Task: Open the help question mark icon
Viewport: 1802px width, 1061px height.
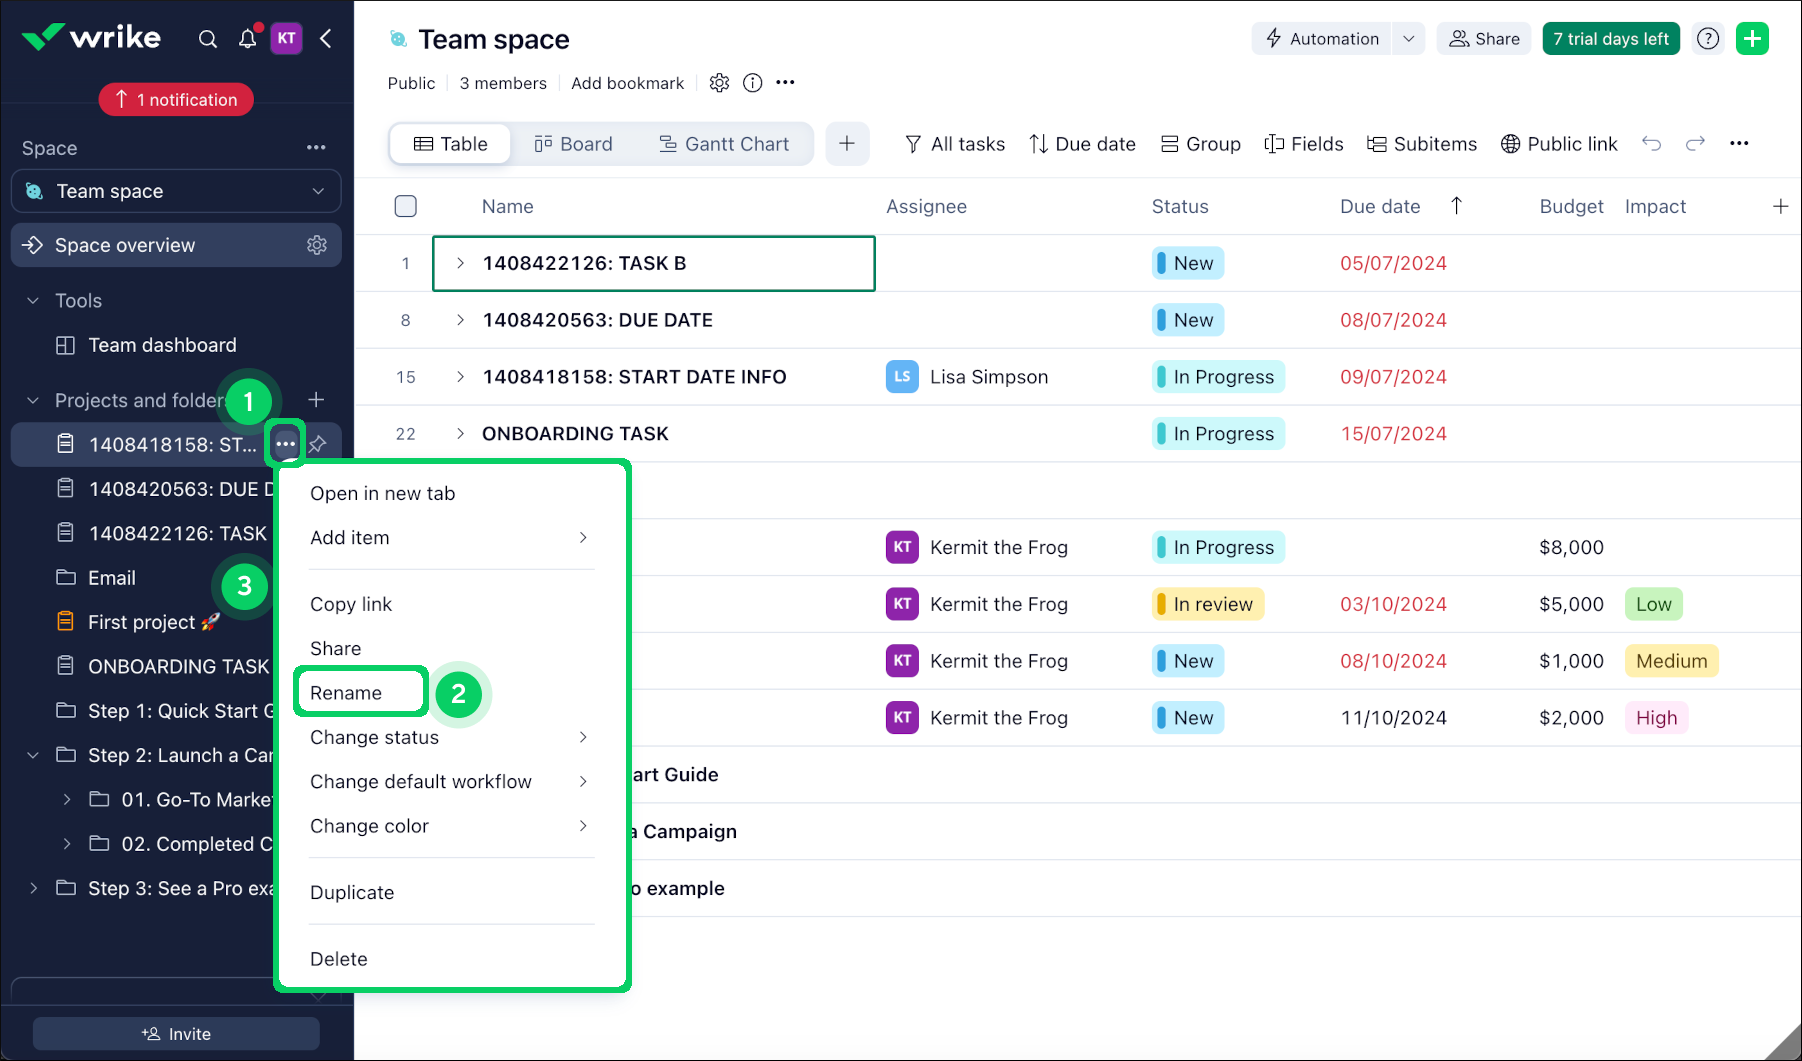Action: pyautogui.click(x=1708, y=39)
